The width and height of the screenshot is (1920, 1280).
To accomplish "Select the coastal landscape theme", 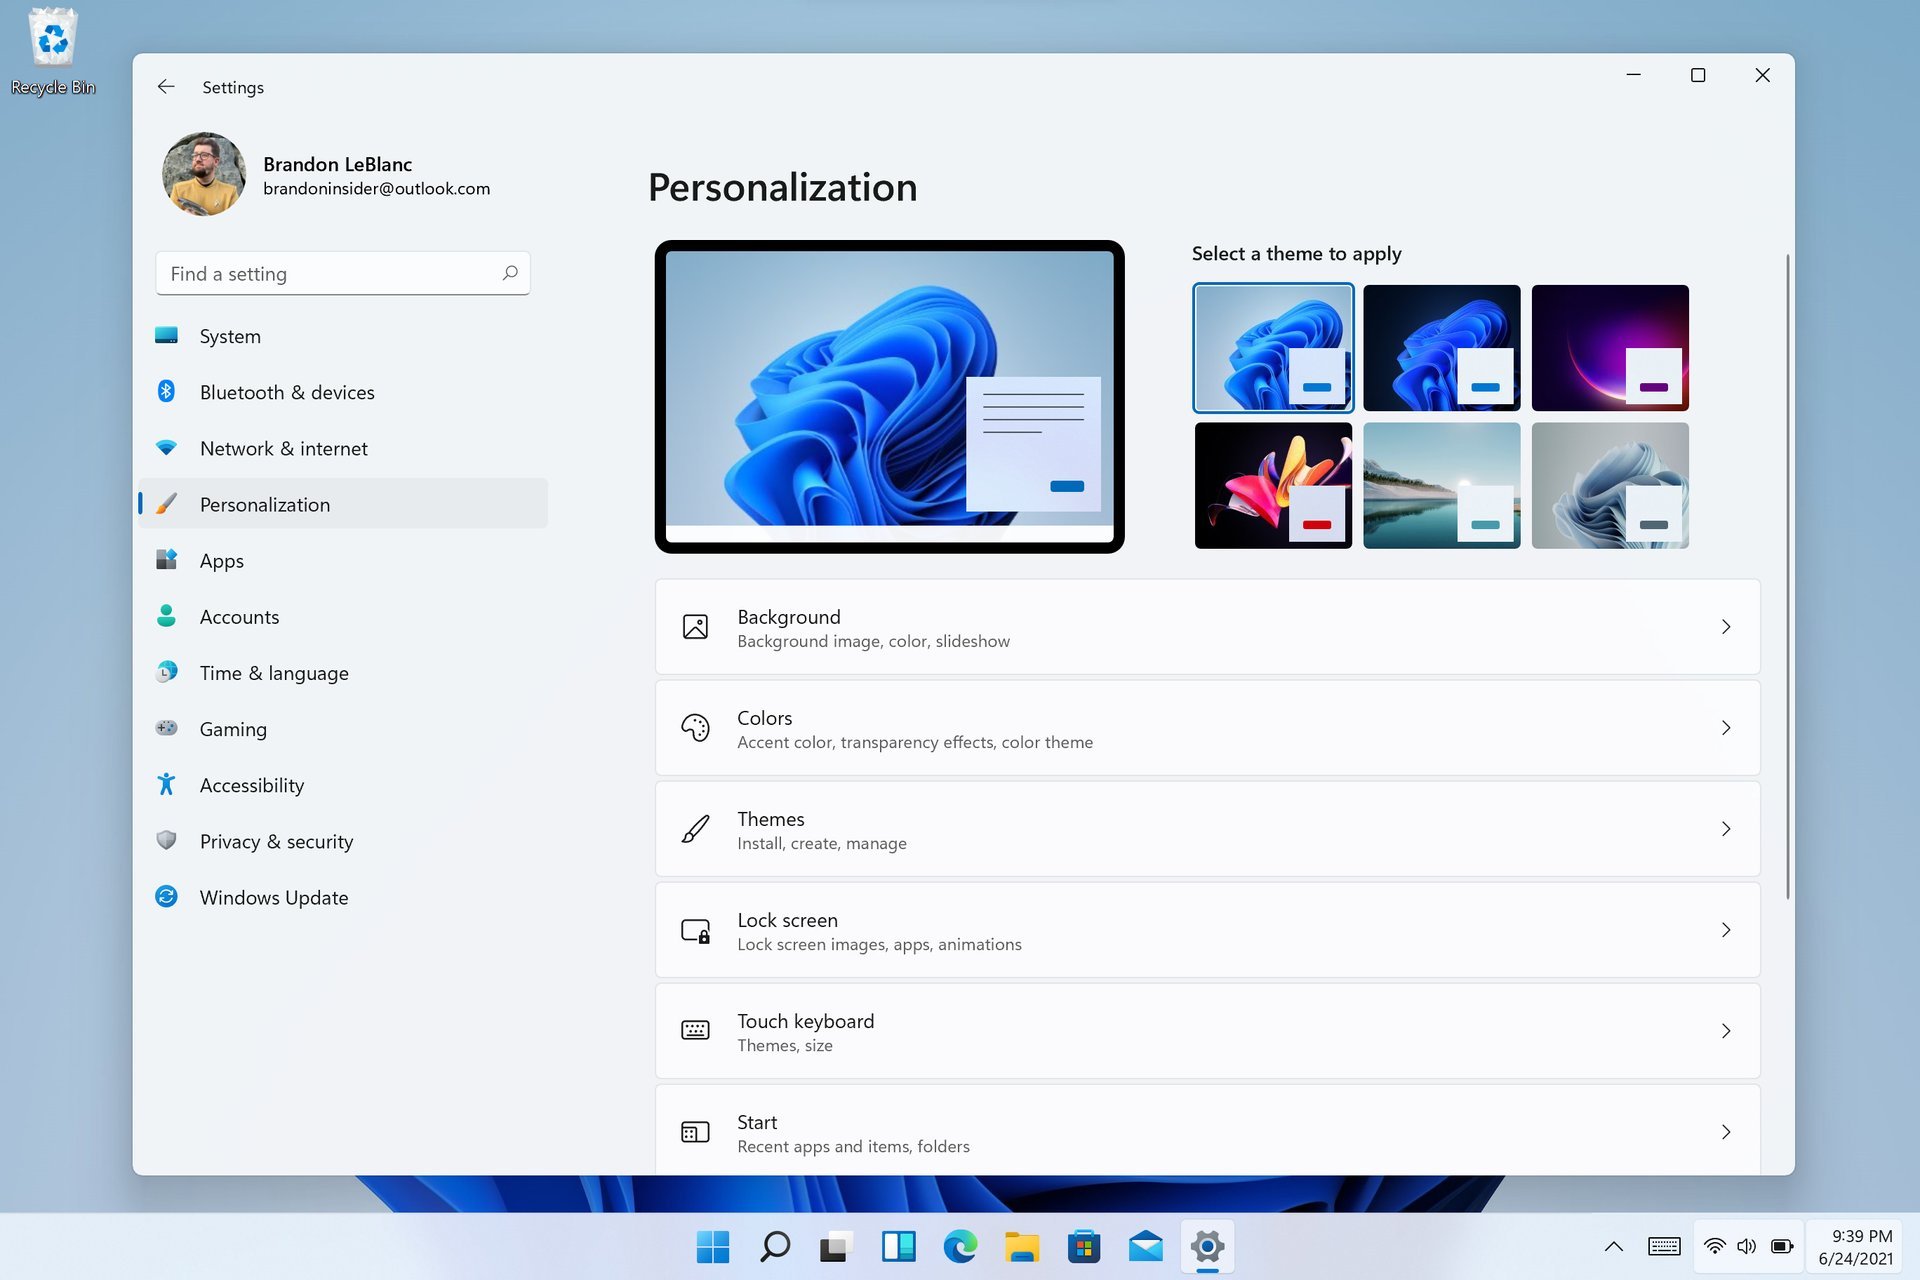I will tap(1440, 484).
